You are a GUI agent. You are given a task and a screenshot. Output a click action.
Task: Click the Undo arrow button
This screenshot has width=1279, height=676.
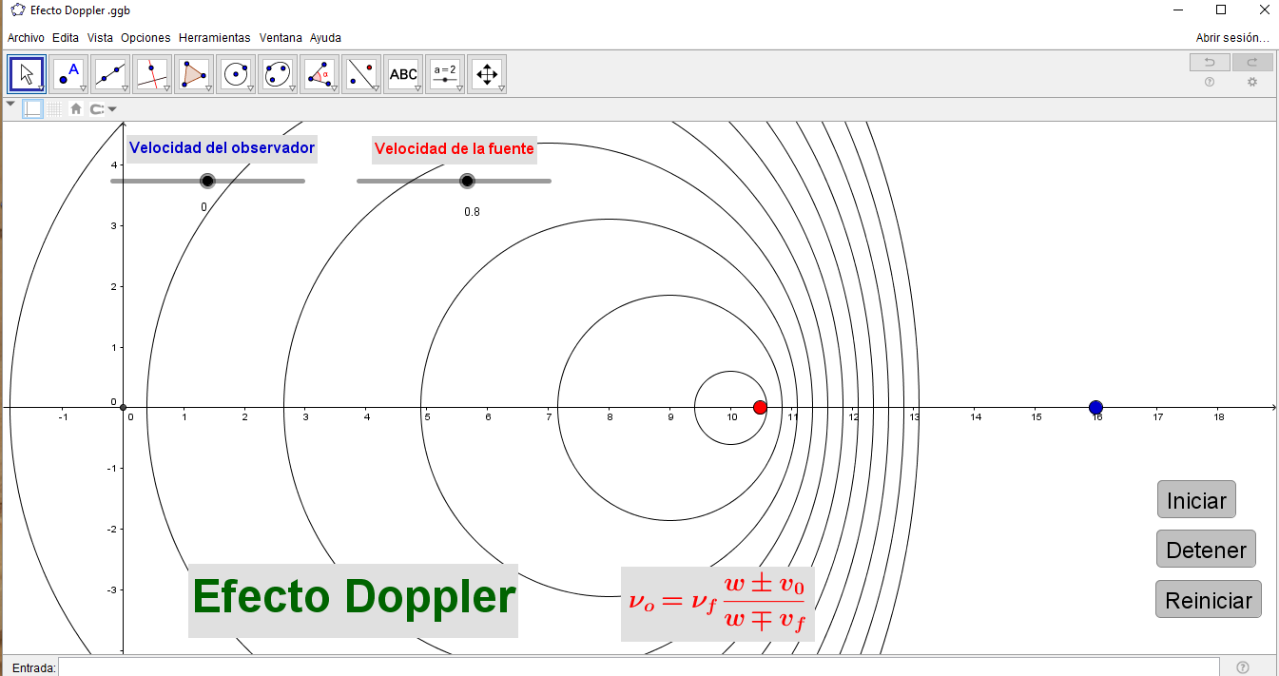[x=1210, y=63]
